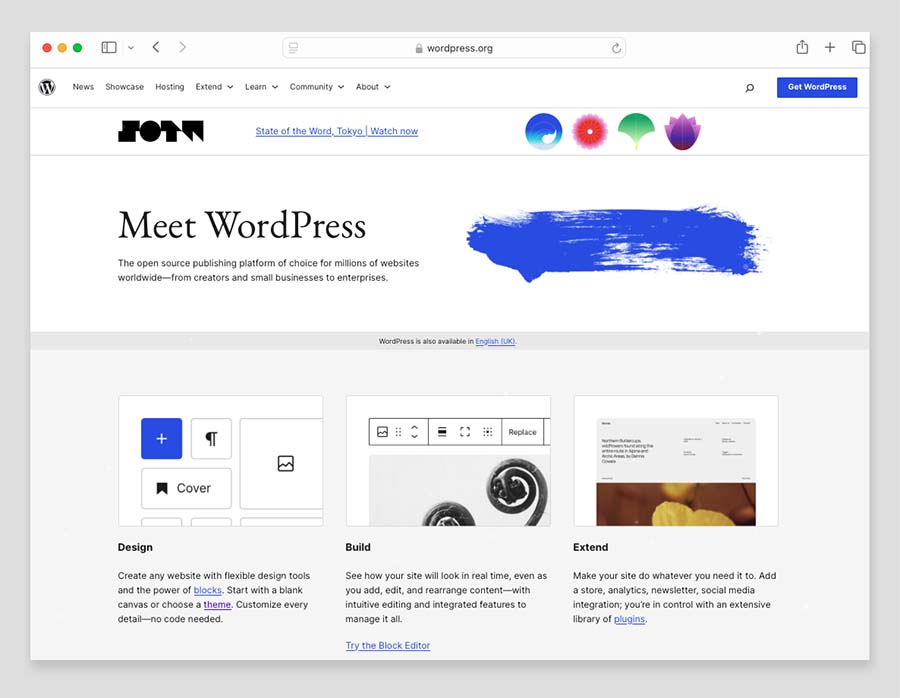The height and width of the screenshot is (698, 900).
Task: Click the wordpress.org address bar
Action: [x=454, y=48]
